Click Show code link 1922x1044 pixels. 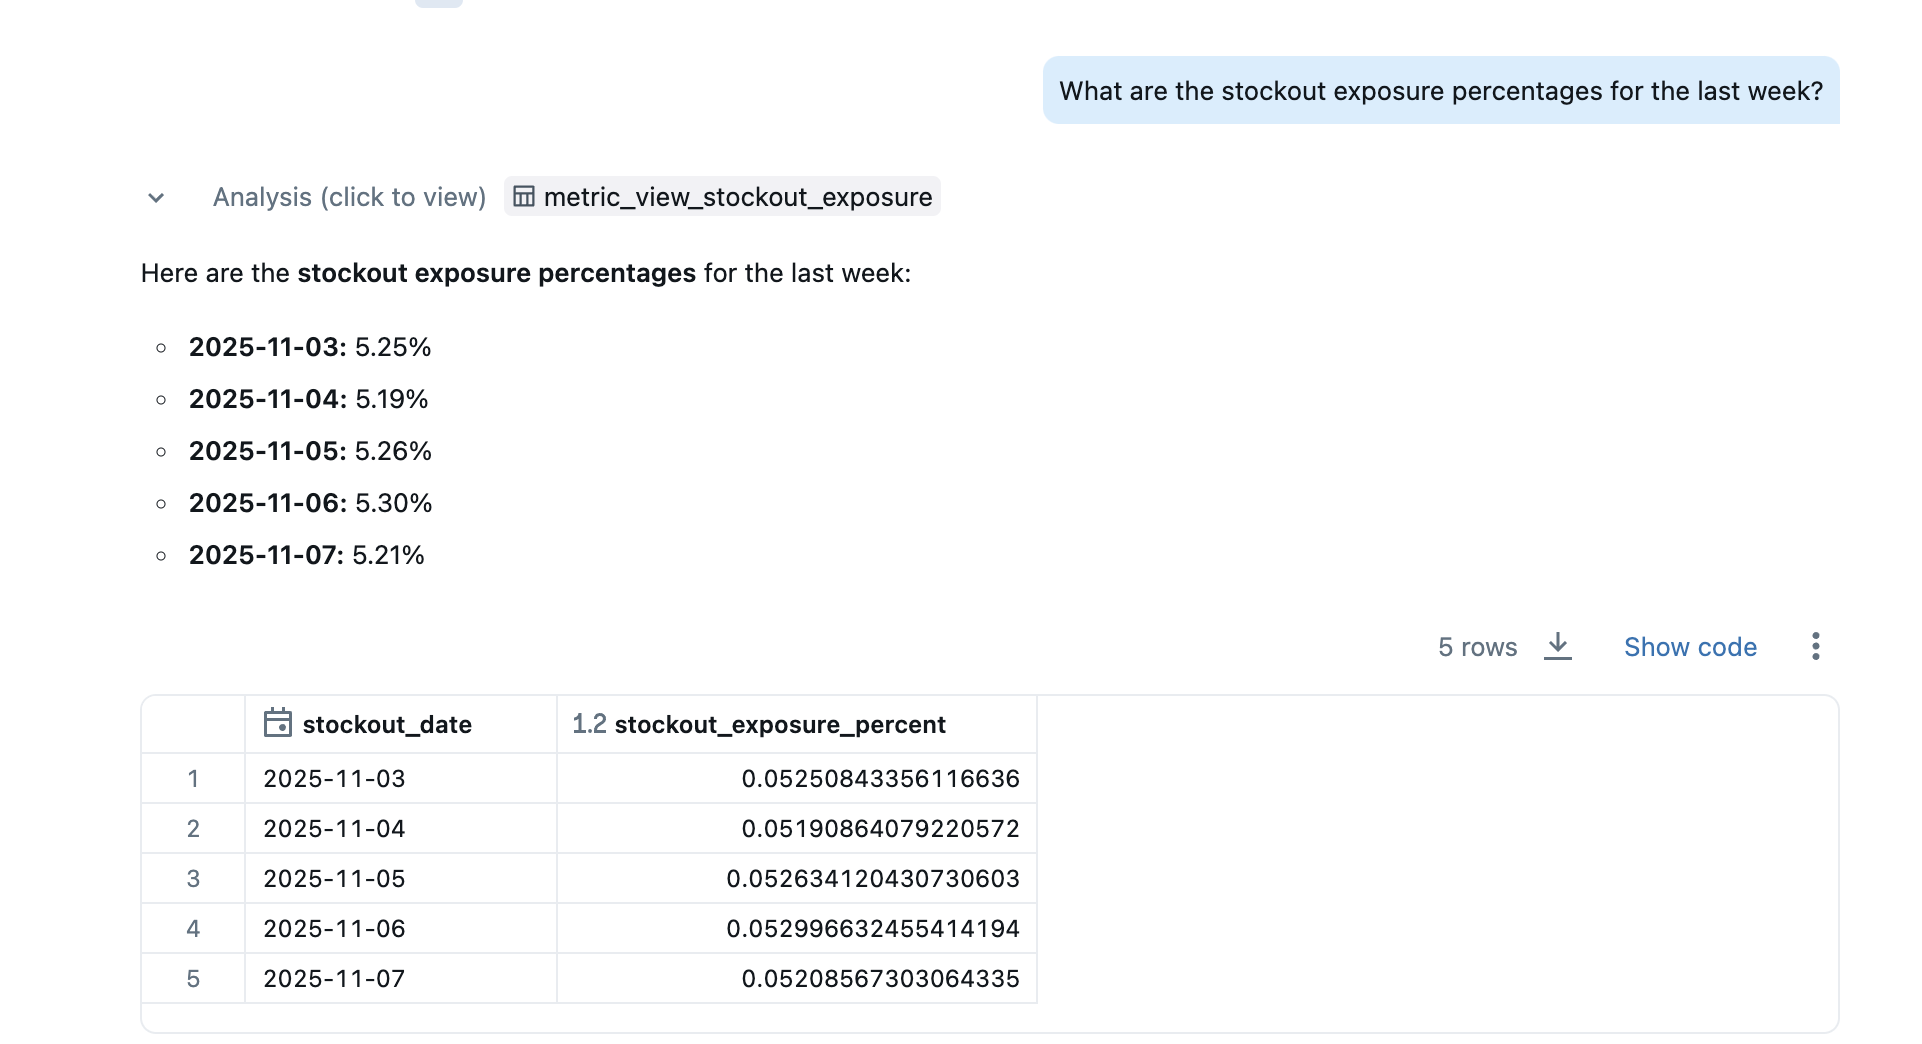[1689, 647]
